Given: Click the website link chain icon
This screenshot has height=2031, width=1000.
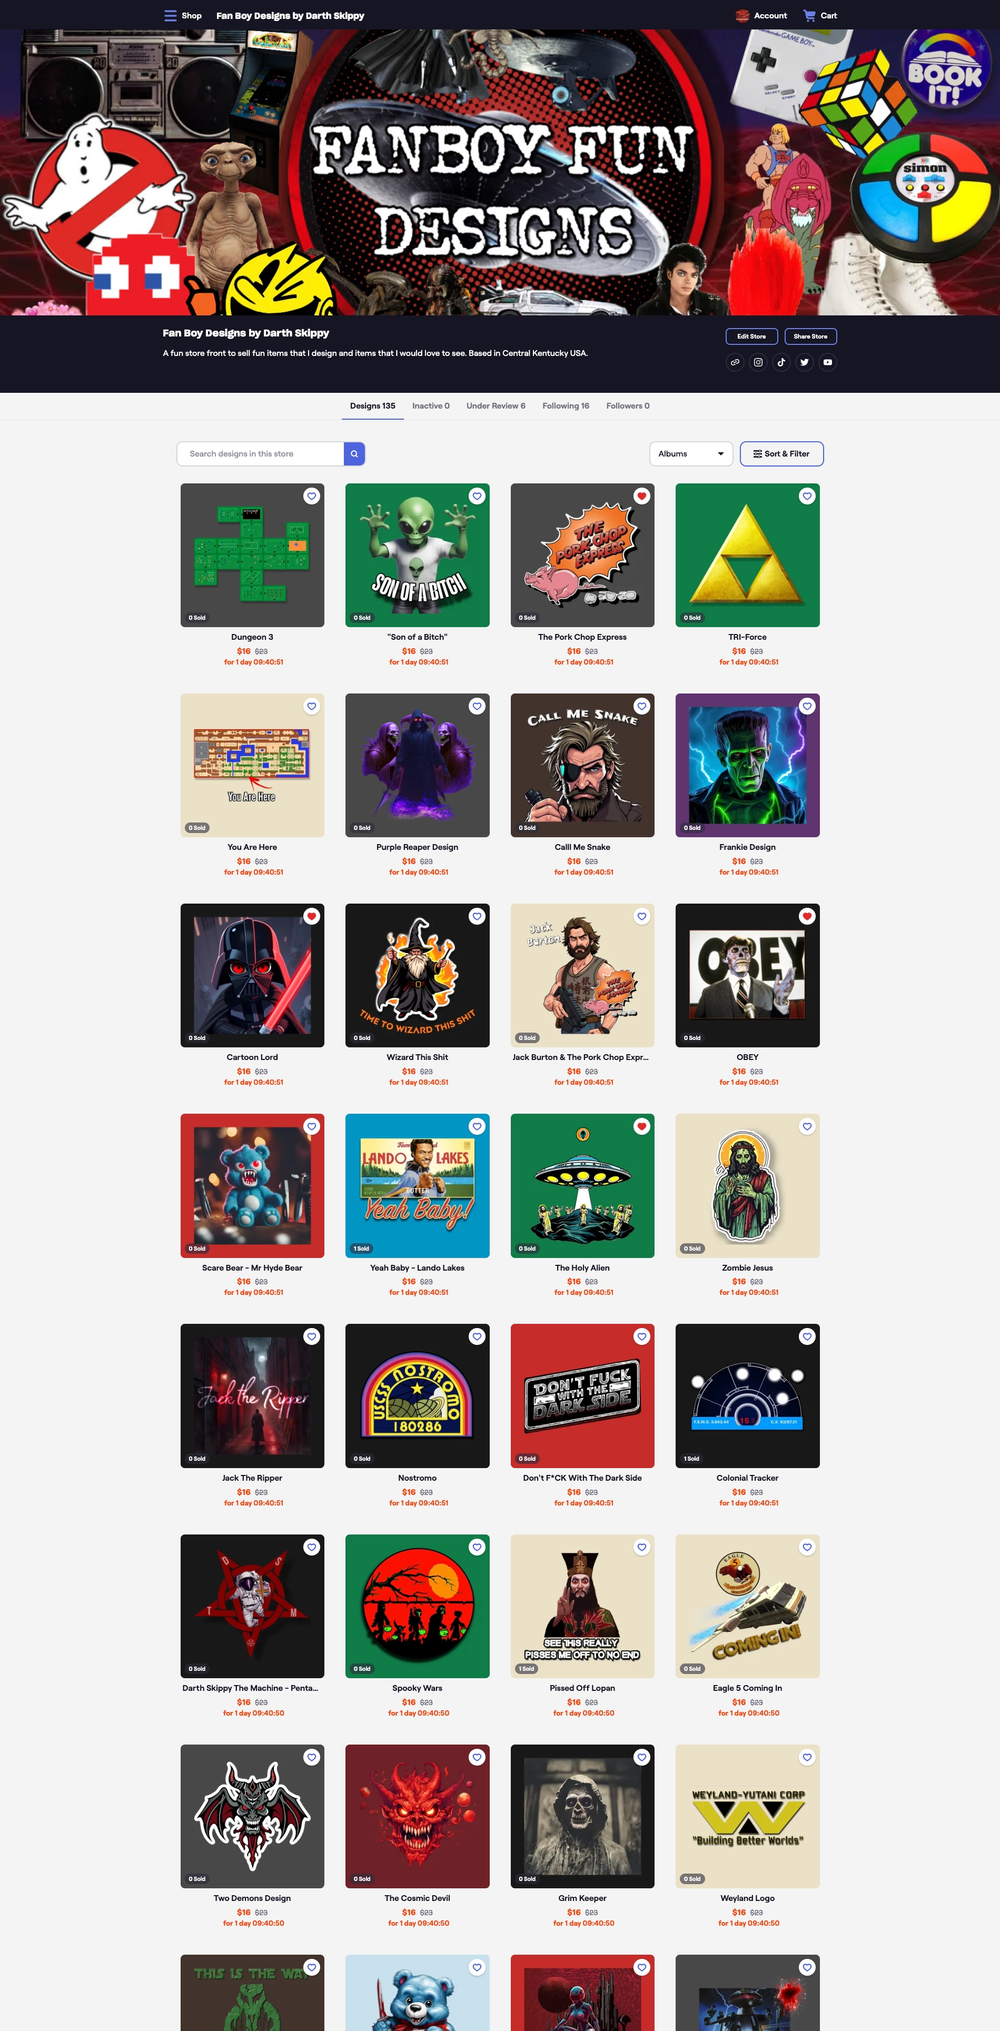Looking at the screenshot, I should [x=735, y=362].
